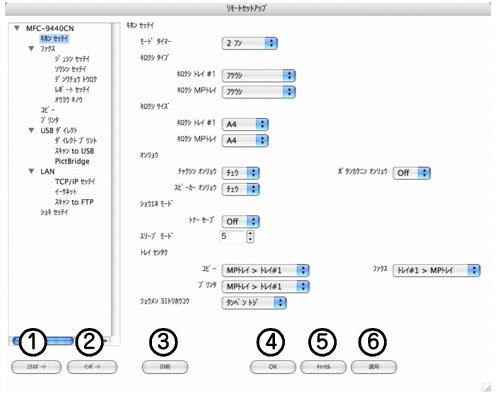Open the モード タイマー dropdown showing 2 フン
The width and height of the screenshot is (496, 393).
(x=250, y=43)
